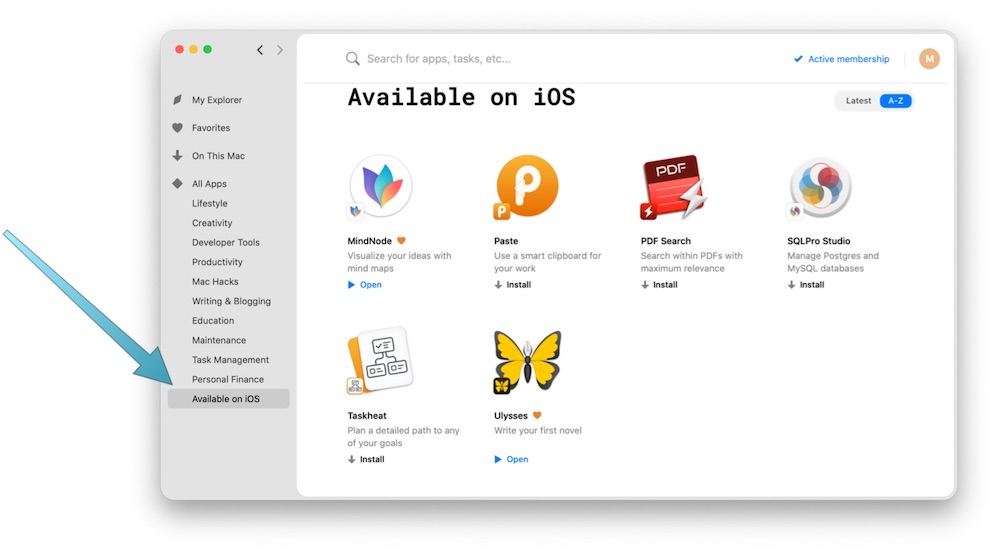Open On This Mac section
The image size is (1000, 555).
(218, 156)
